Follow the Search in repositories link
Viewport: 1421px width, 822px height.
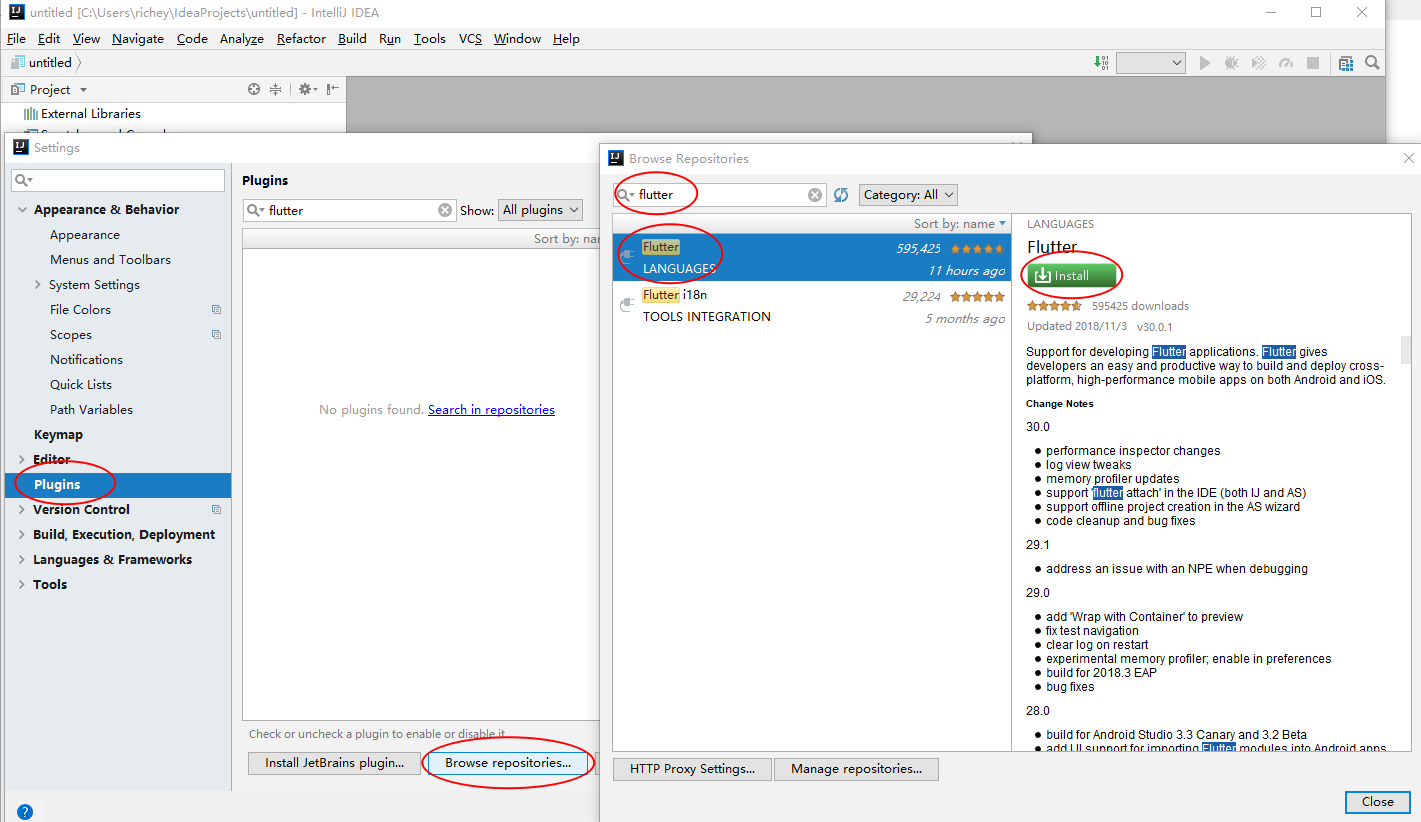[x=491, y=410]
